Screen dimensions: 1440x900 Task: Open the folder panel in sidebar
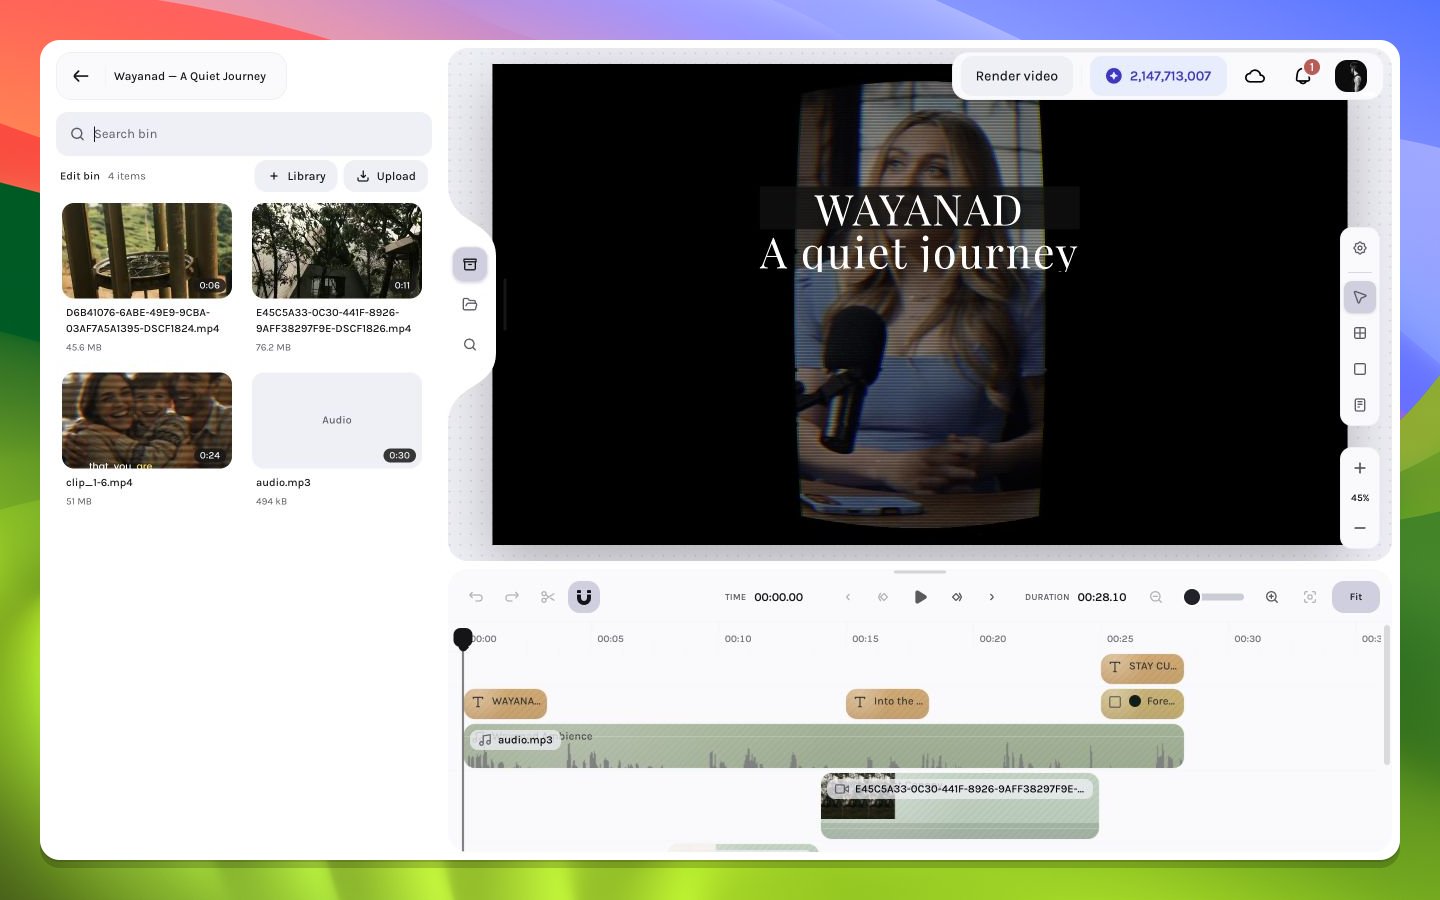(x=470, y=304)
